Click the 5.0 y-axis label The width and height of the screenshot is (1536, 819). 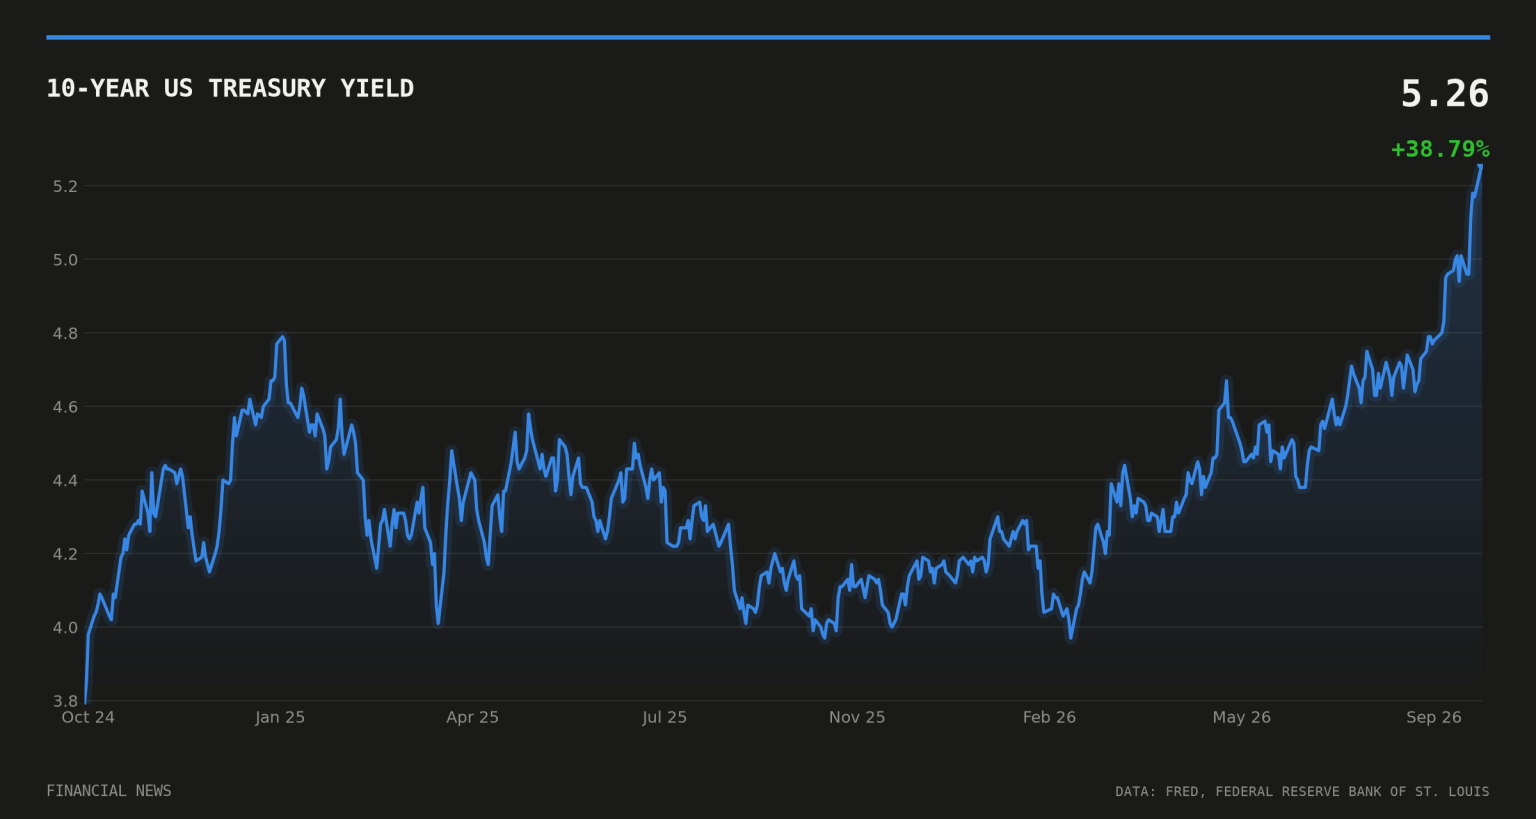[65, 260]
